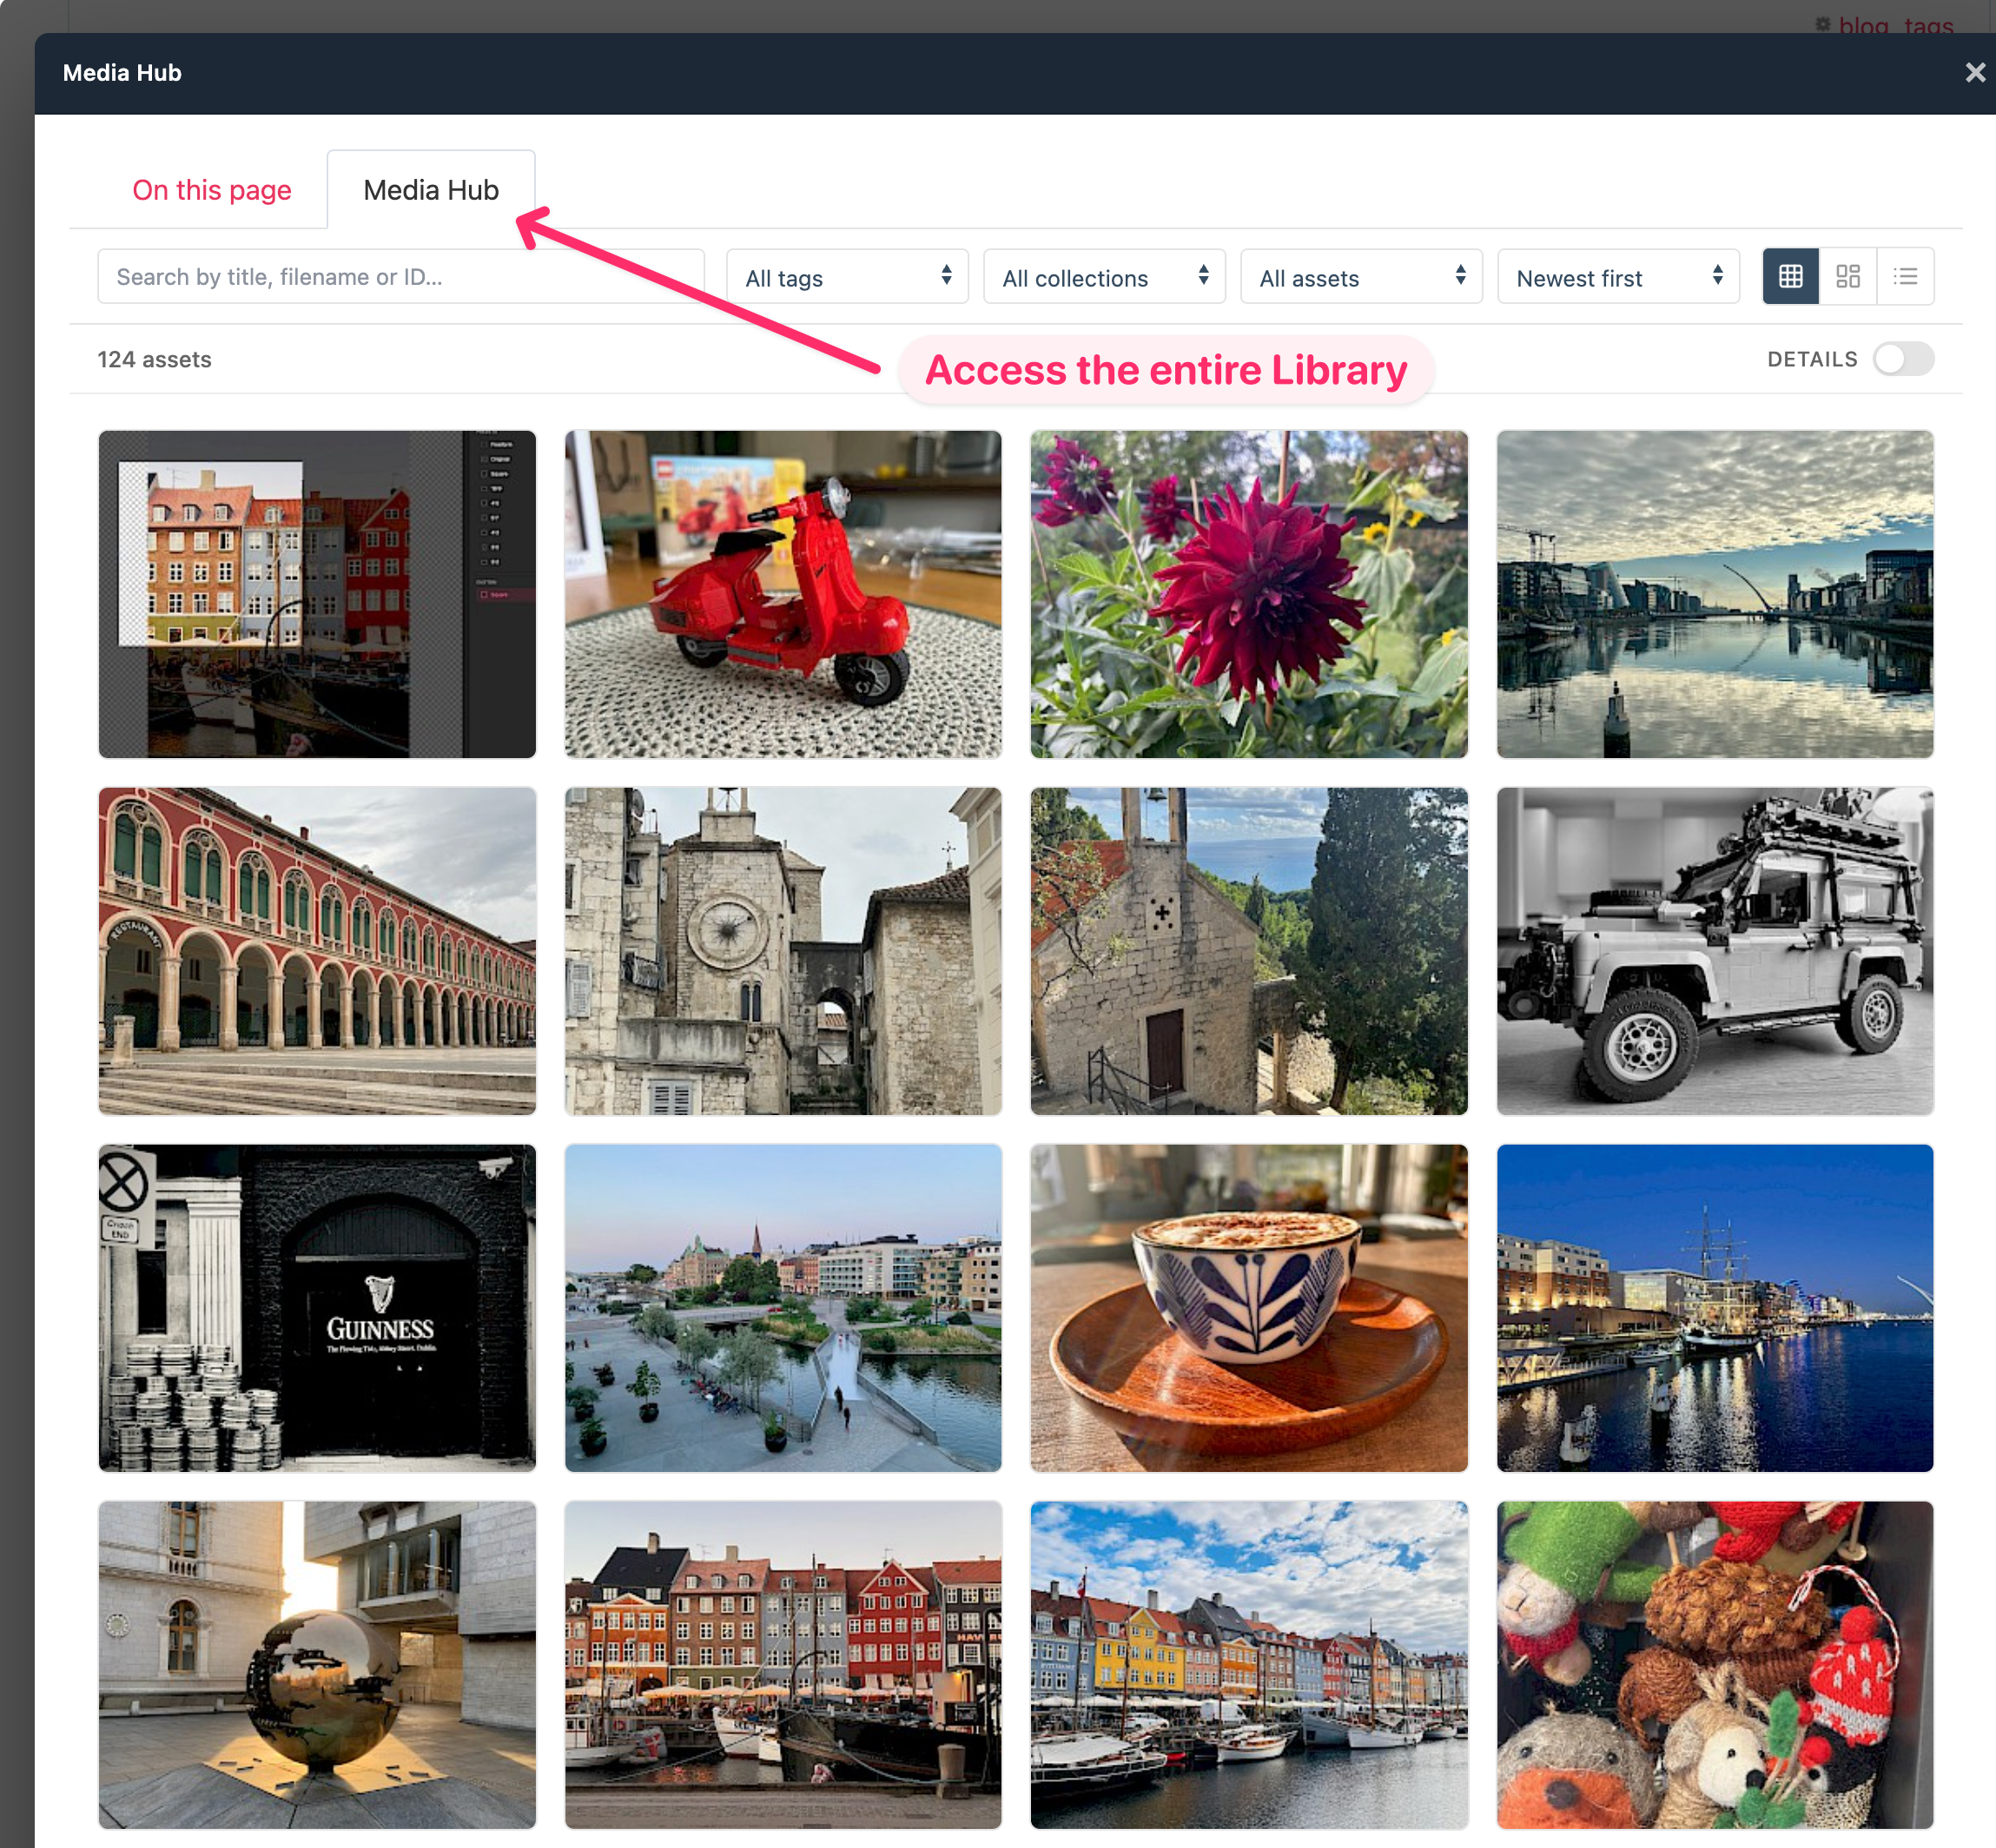Open the bronze sphere sculpture photo
The height and width of the screenshot is (1848, 1996).
point(317,1664)
